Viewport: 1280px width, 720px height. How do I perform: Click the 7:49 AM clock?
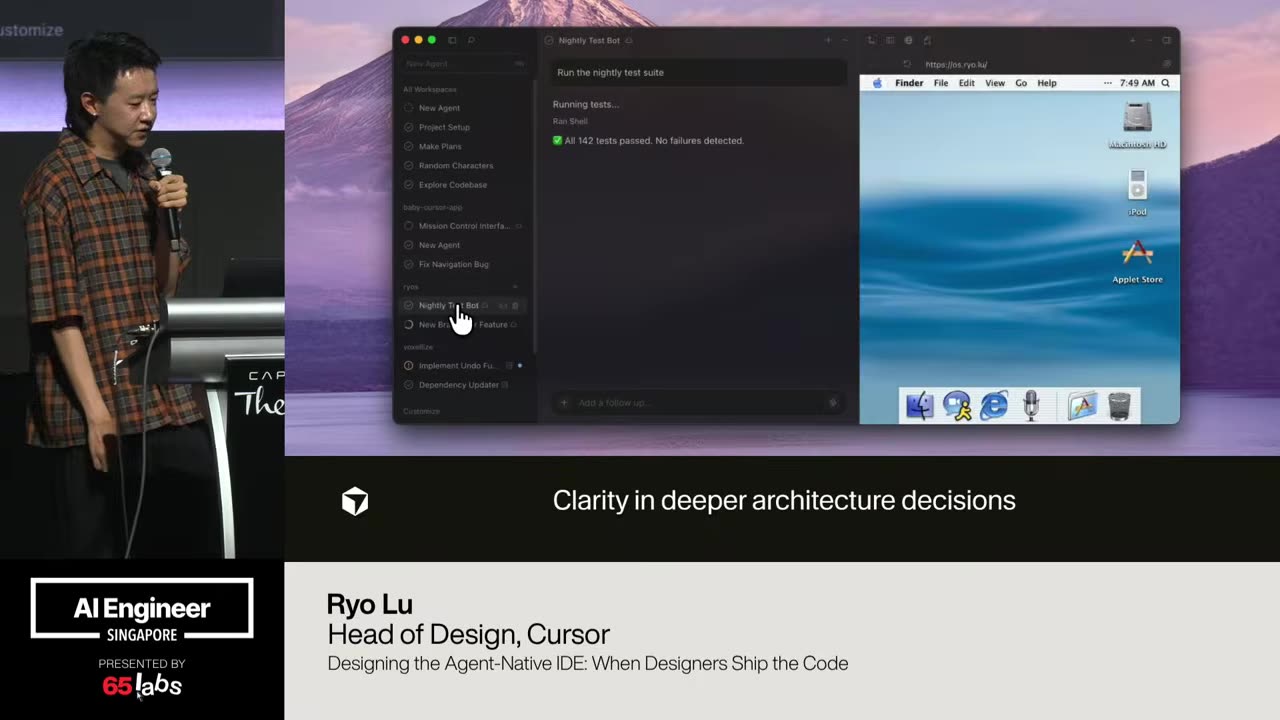(1137, 83)
